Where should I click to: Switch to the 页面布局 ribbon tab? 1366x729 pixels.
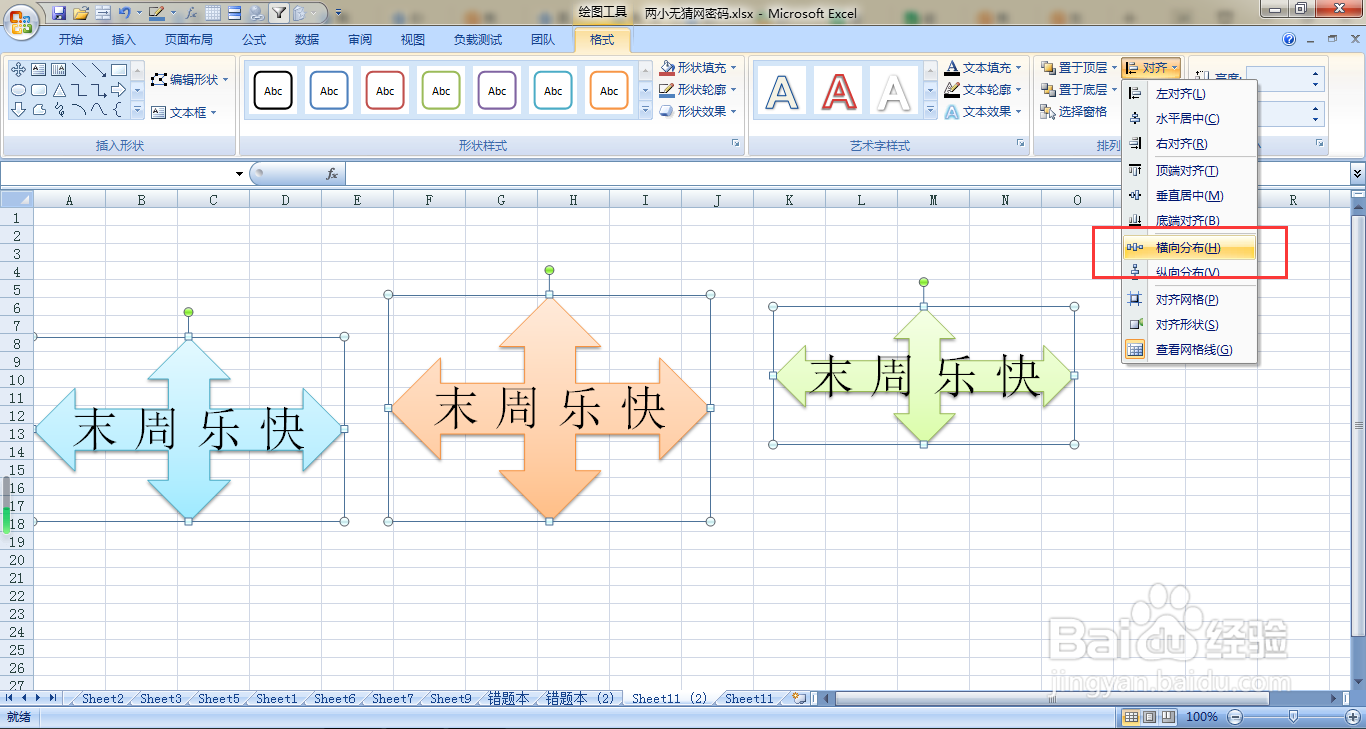189,40
